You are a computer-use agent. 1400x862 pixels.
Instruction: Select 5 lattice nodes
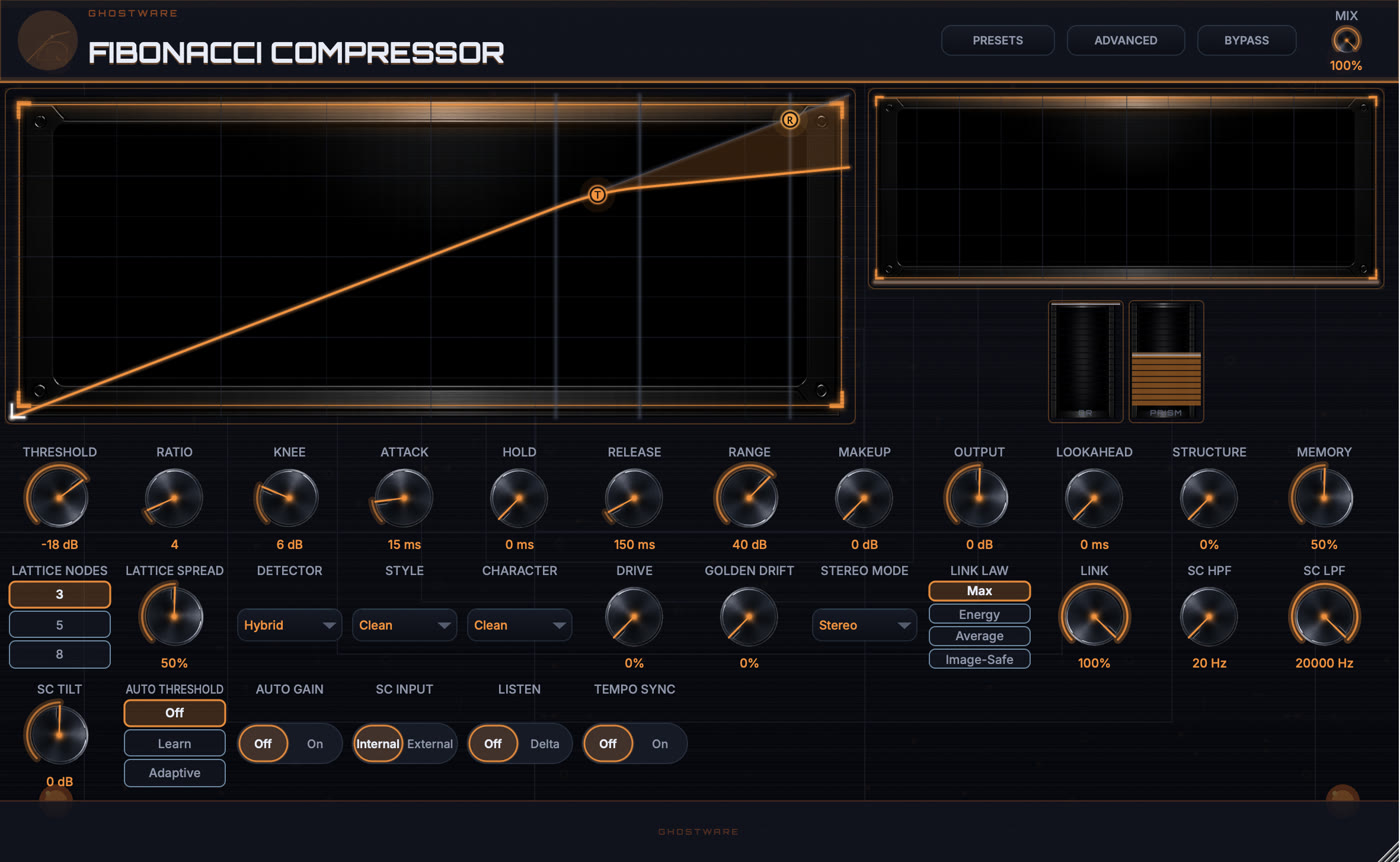coord(60,625)
